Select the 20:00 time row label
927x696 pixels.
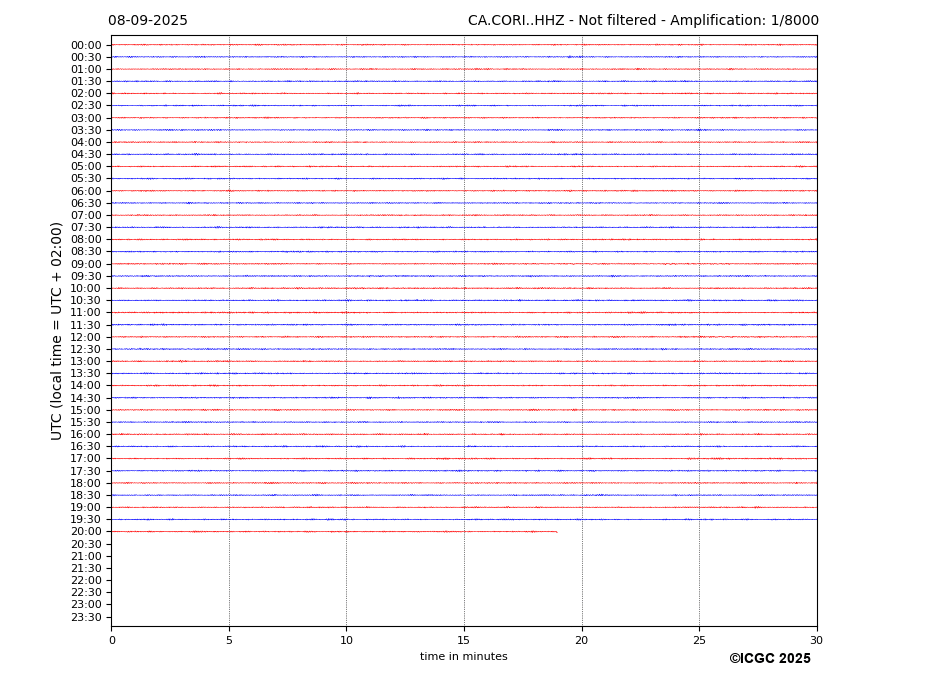[x=86, y=532]
